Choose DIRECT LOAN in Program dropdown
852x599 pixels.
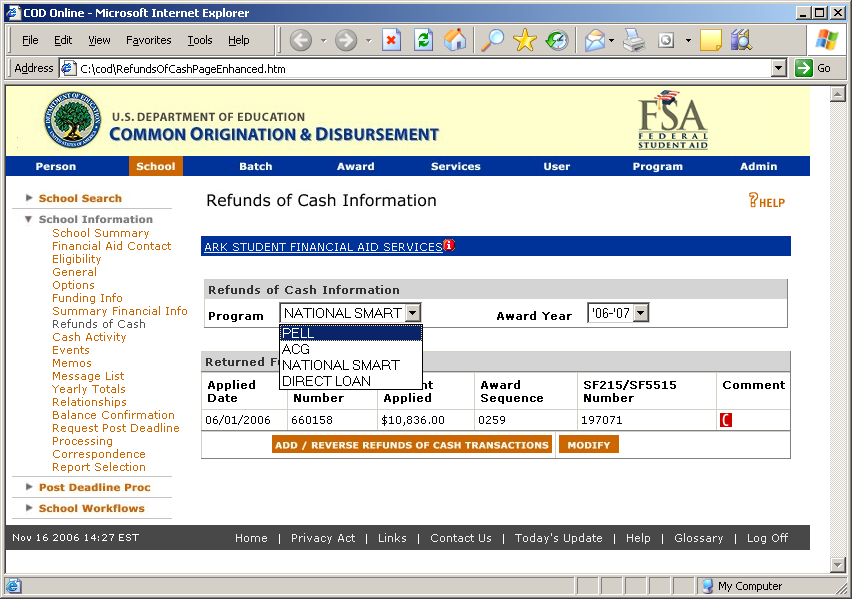click(350, 381)
